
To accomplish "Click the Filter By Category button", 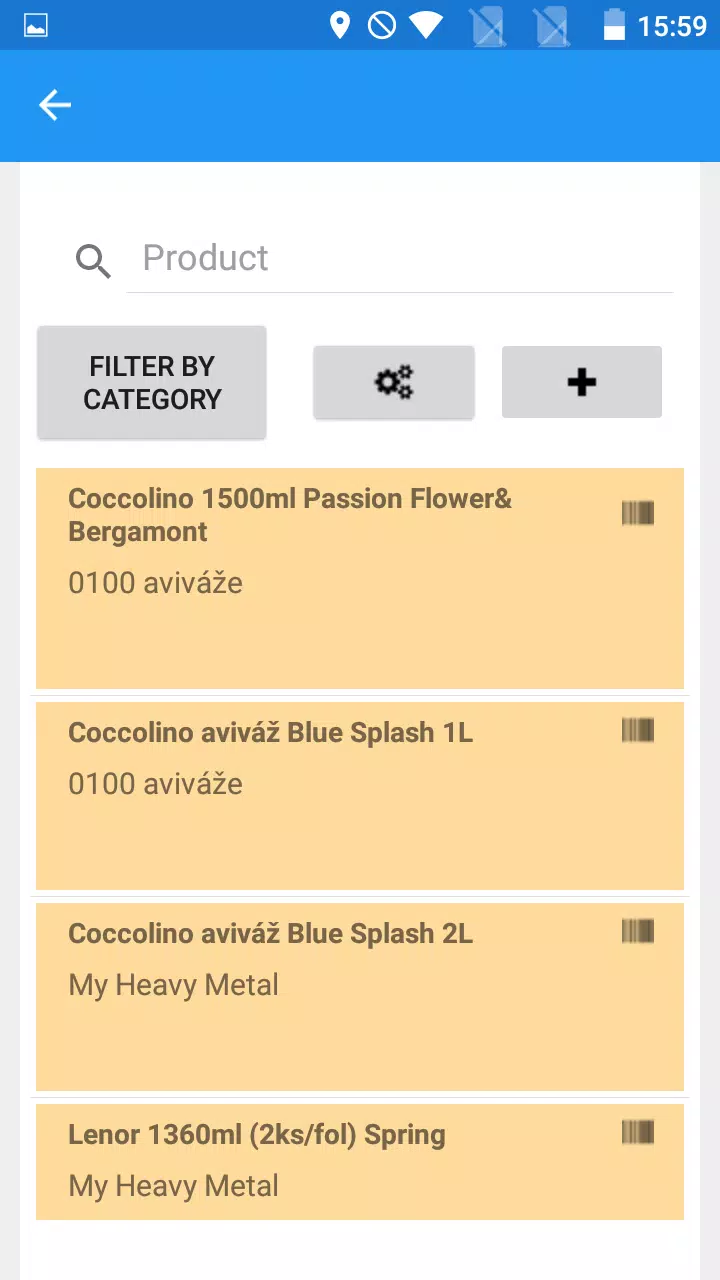I will [x=152, y=382].
